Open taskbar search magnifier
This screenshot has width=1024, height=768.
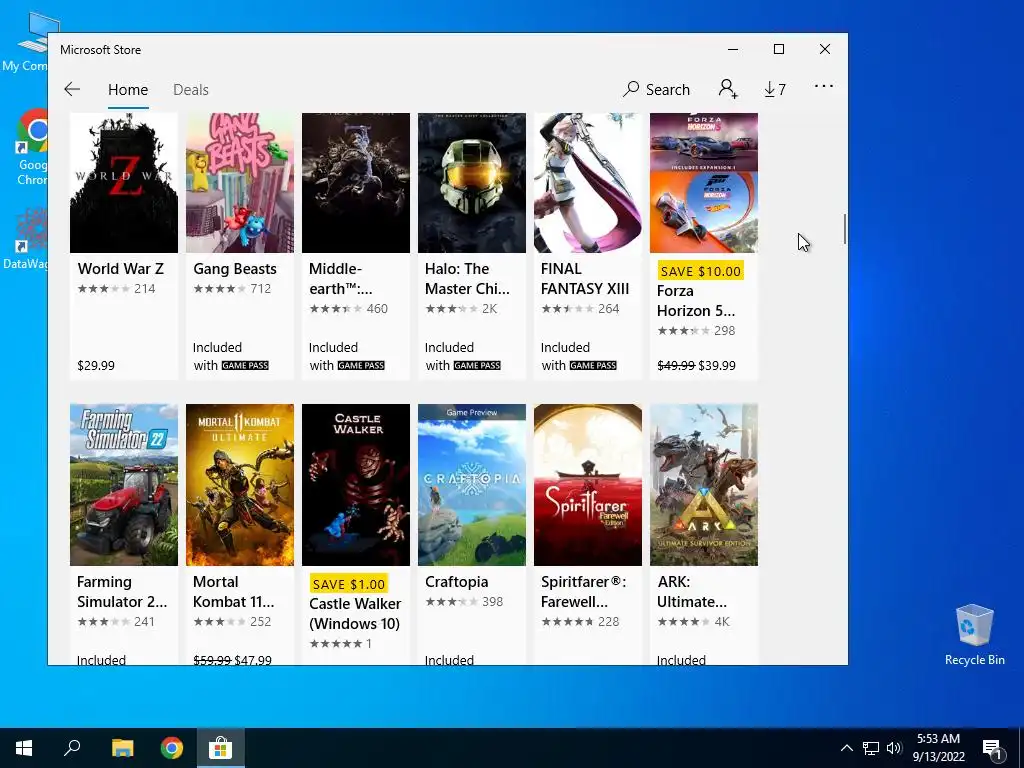(72, 748)
